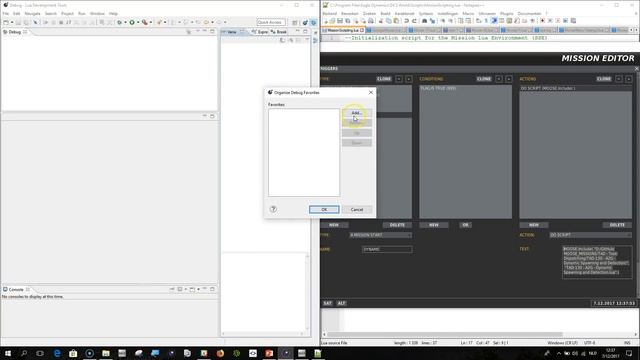Select the Mission Scripting.lua tab in Notepad++
Screen dimensions: 640x360
343,30
